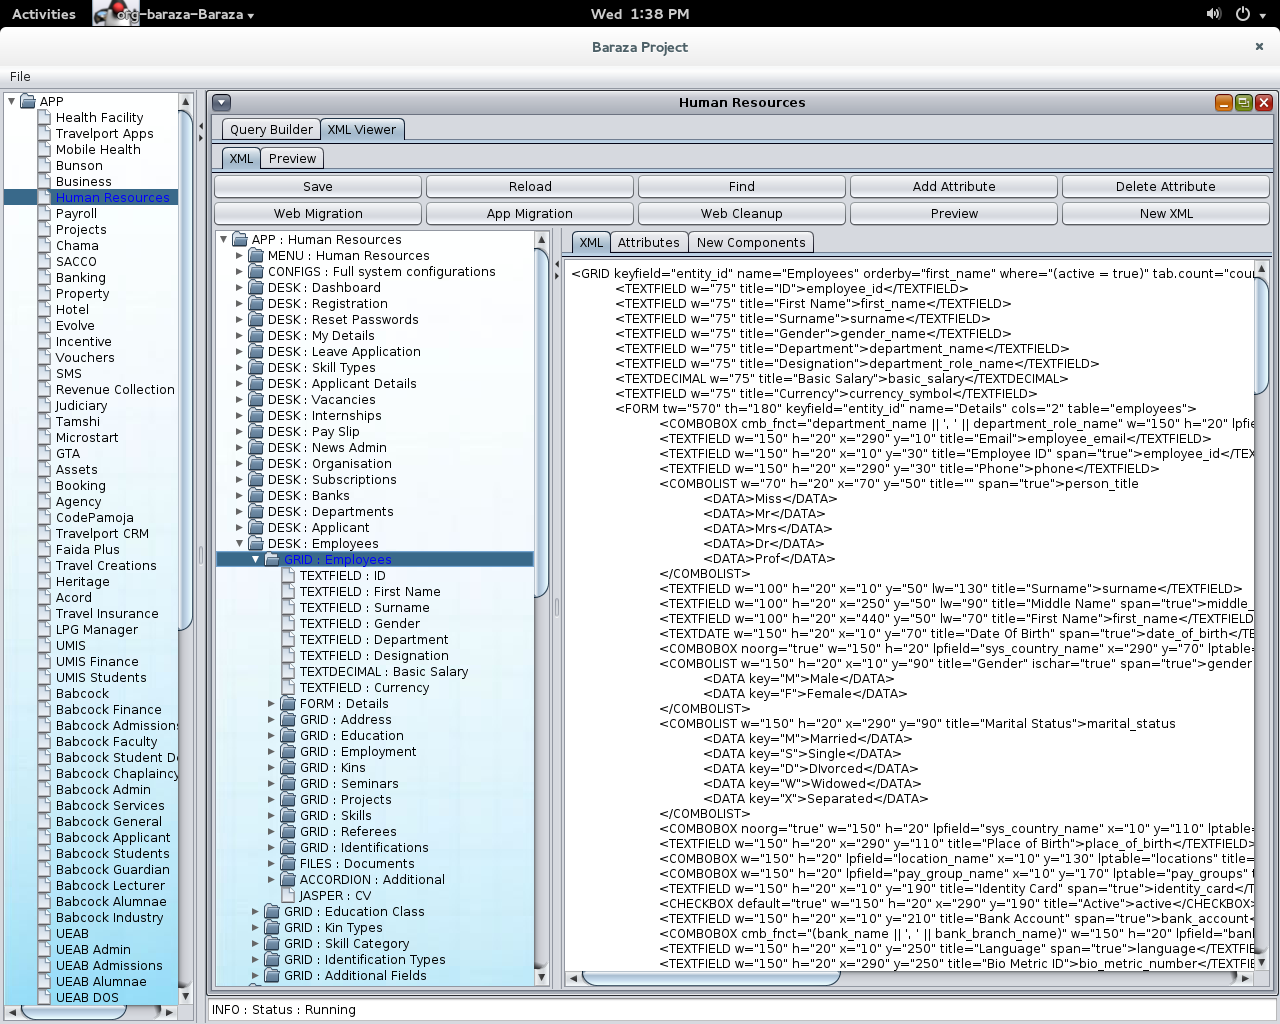
Task: Collapse the DESK : Employees tree node
Action: pyautogui.click(x=240, y=544)
